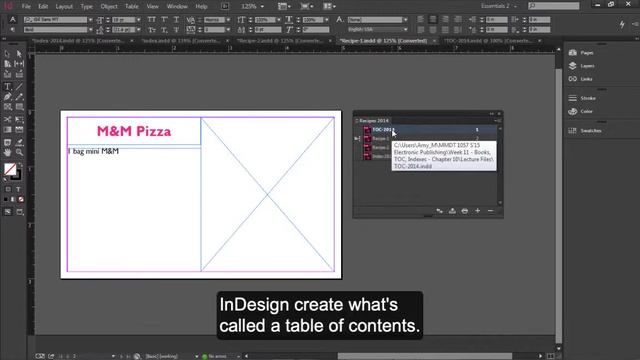Select the Gradient Feather tool

(19, 130)
